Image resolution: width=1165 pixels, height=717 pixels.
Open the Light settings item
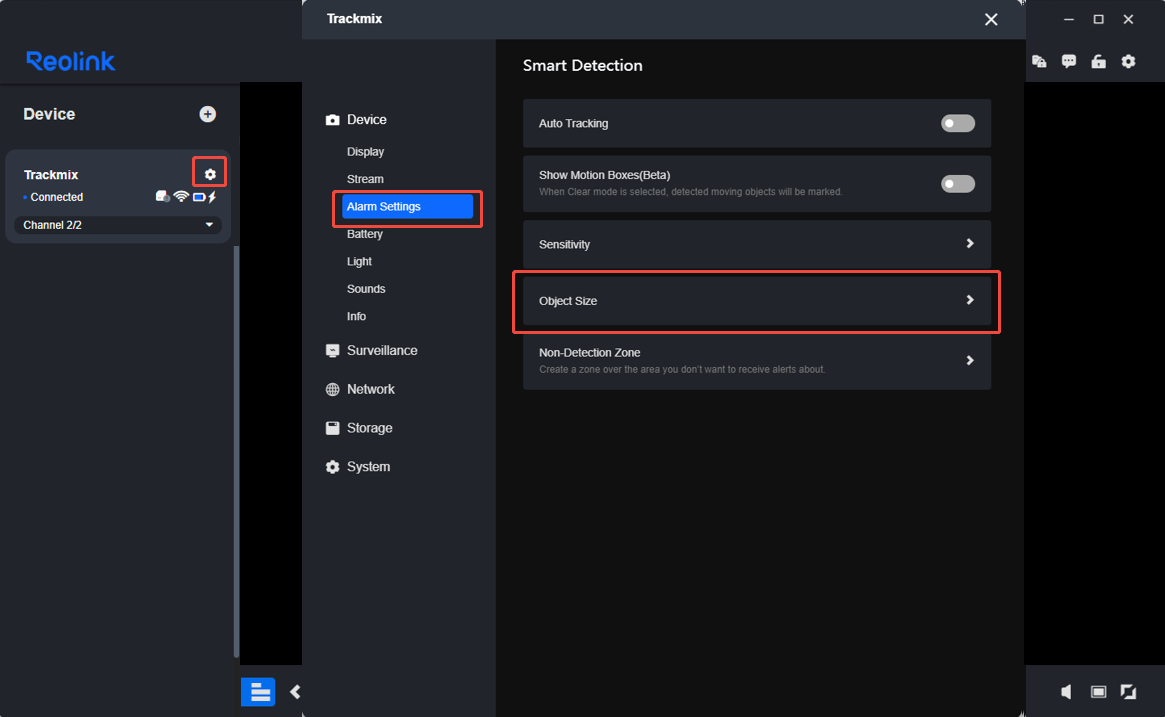(x=359, y=262)
